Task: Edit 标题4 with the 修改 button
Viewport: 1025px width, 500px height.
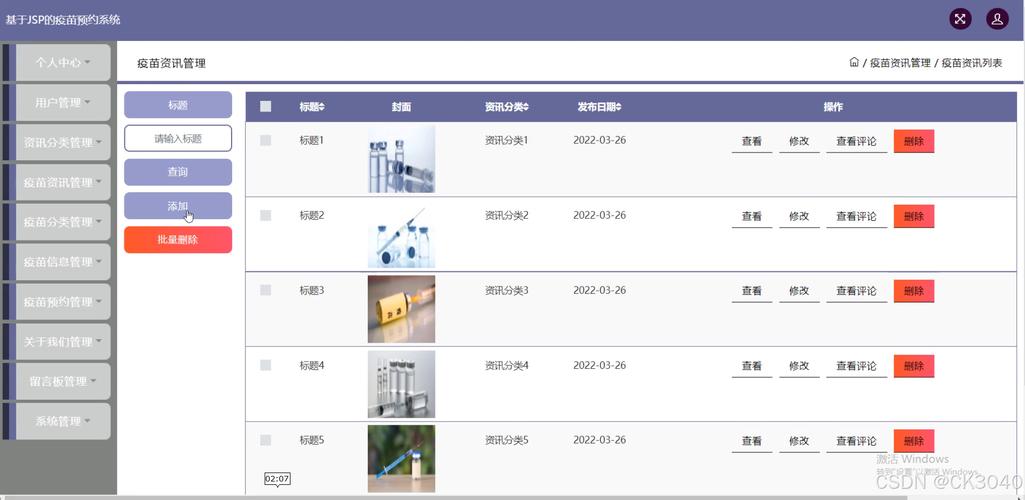Action: coord(799,366)
